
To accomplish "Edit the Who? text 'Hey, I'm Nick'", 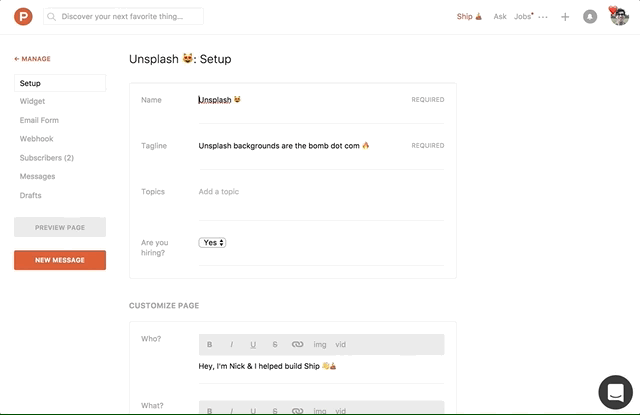I will coord(267,366).
